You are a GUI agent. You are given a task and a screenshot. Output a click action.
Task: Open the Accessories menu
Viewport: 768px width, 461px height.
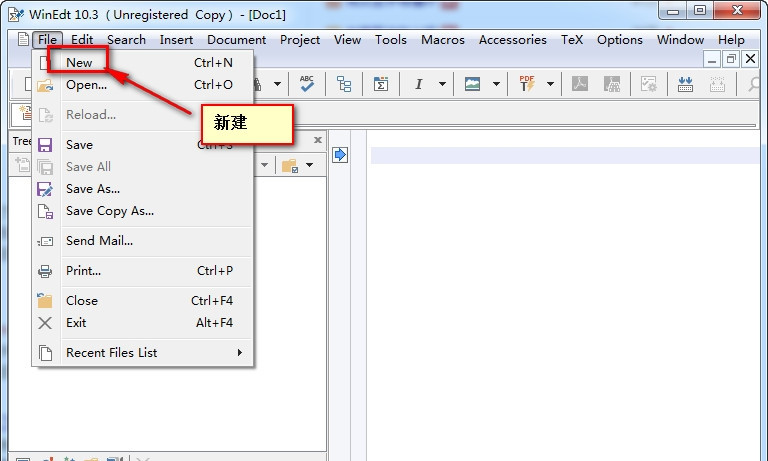point(512,40)
